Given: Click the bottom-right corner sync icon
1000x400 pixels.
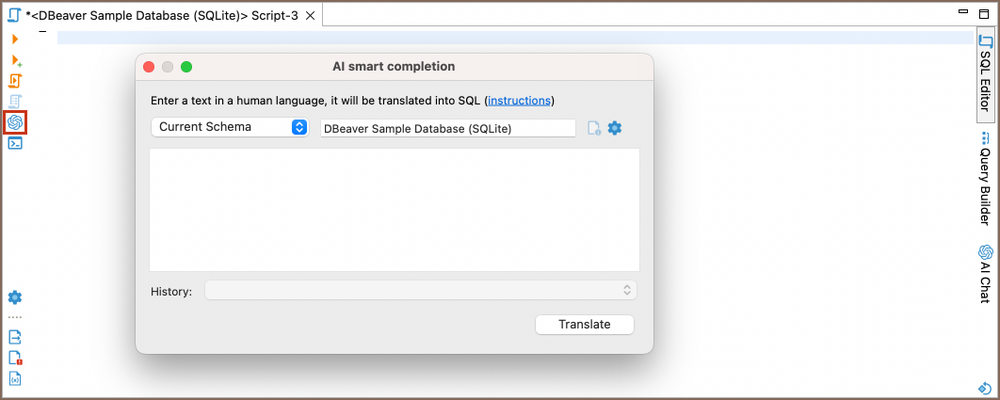Looking at the screenshot, I should click(984, 388).
